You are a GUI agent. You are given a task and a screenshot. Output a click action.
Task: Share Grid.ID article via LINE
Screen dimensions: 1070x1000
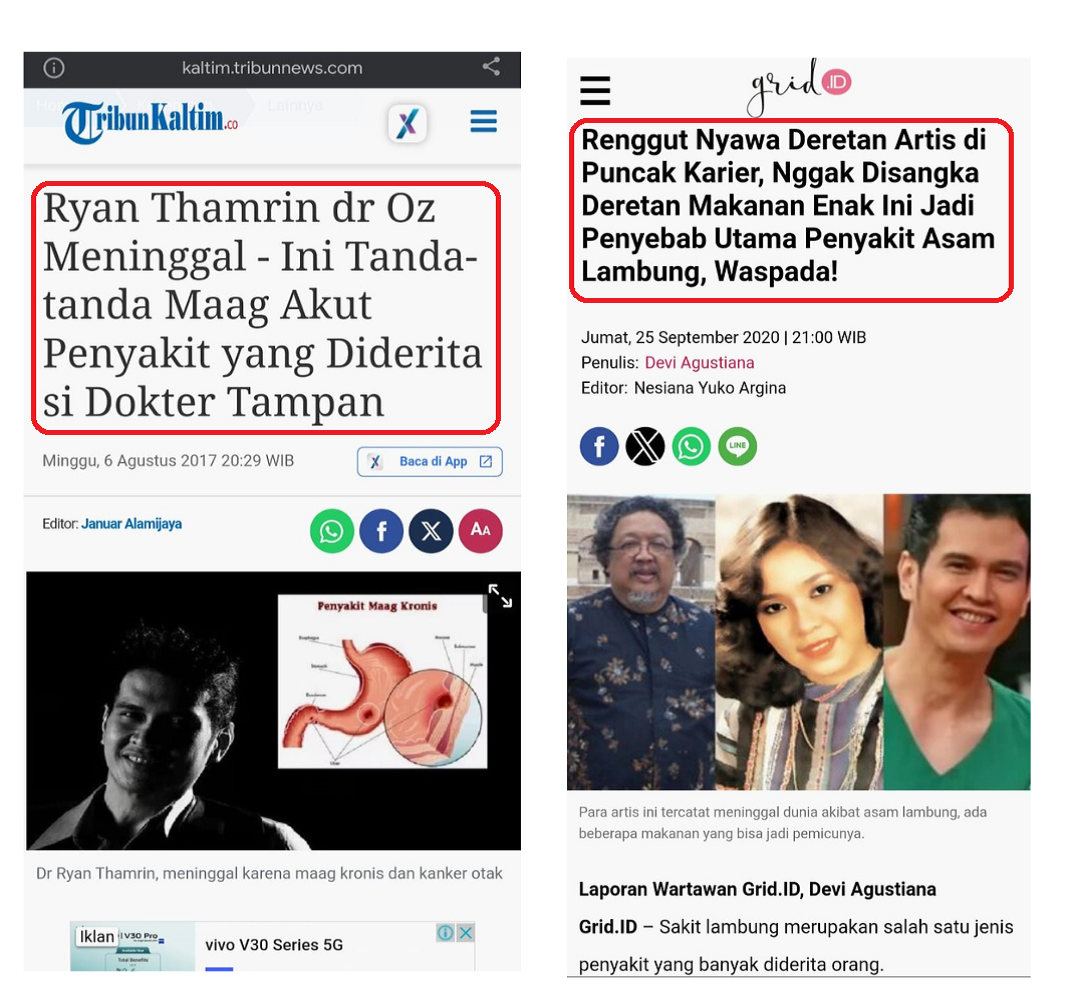point(738,446)
